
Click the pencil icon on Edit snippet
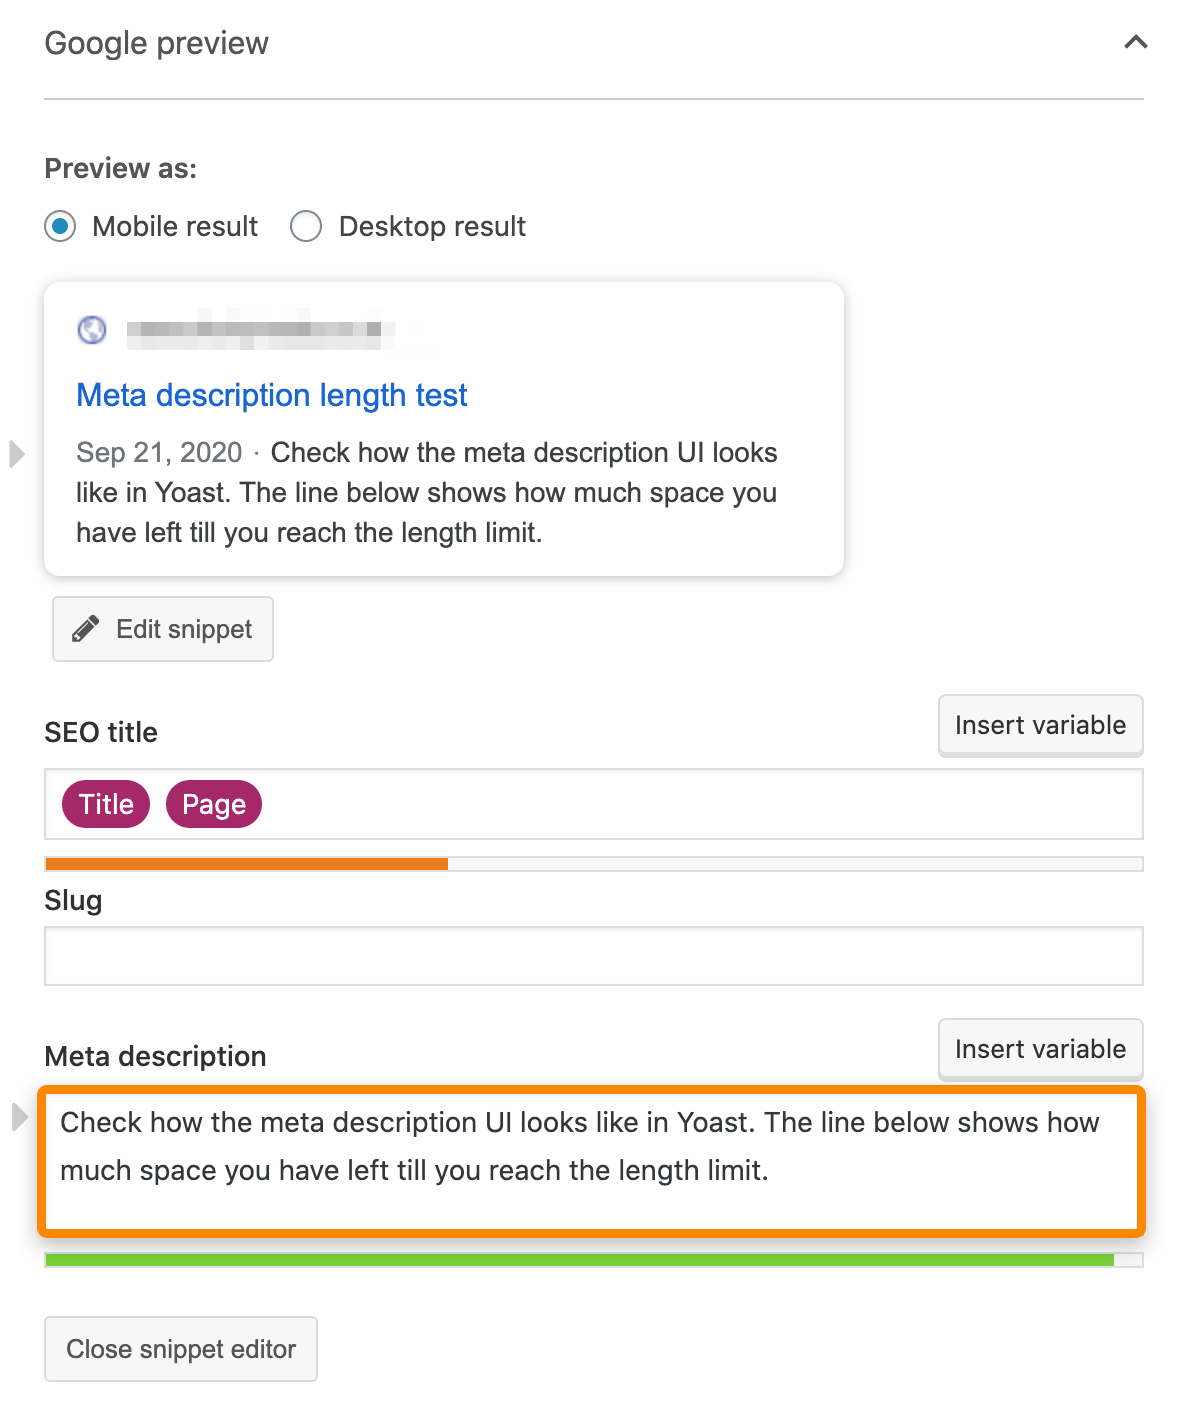tap(85, 628)
